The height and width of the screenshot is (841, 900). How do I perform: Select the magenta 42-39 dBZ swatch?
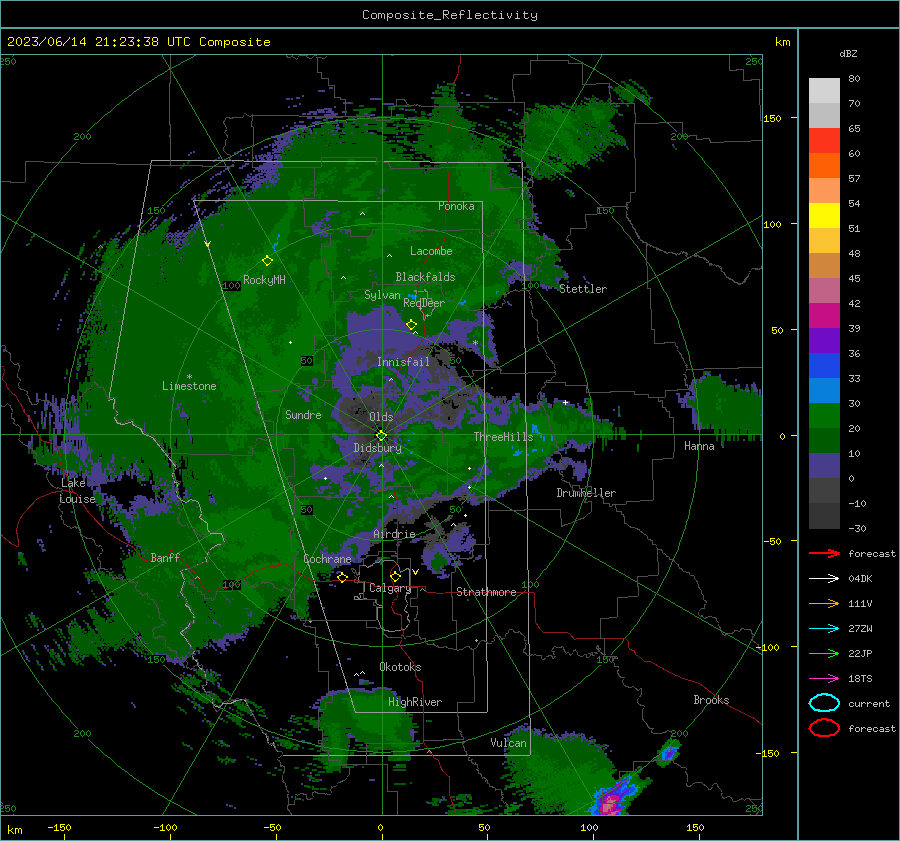pyautogui.click(x=824, y=315)
